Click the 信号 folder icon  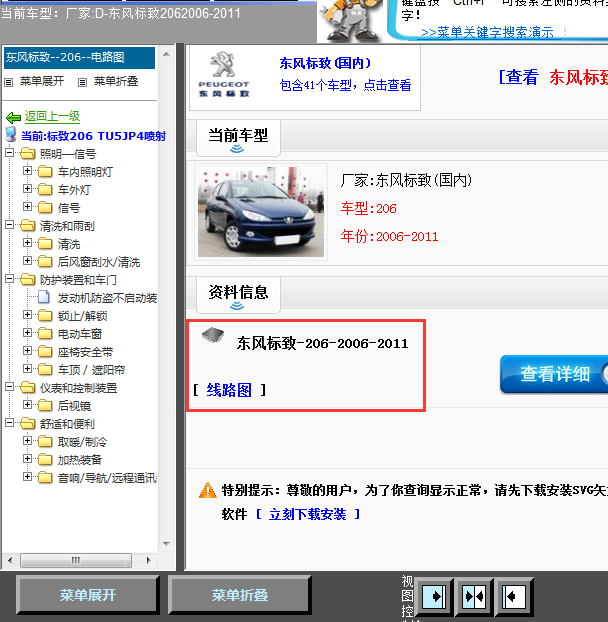(45, 207)
